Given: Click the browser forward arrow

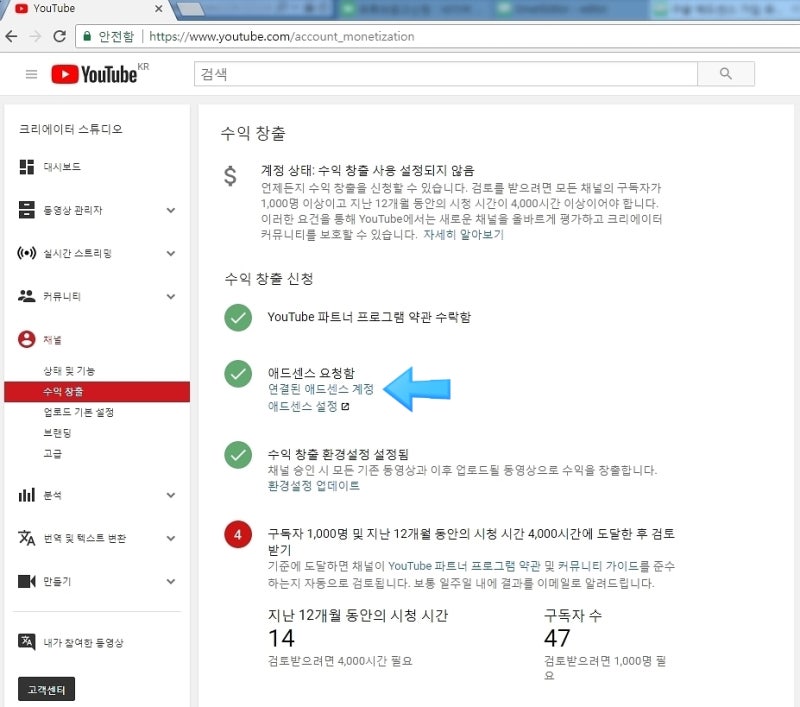Looking at the screenshot, I should click(x=35, y=36).
